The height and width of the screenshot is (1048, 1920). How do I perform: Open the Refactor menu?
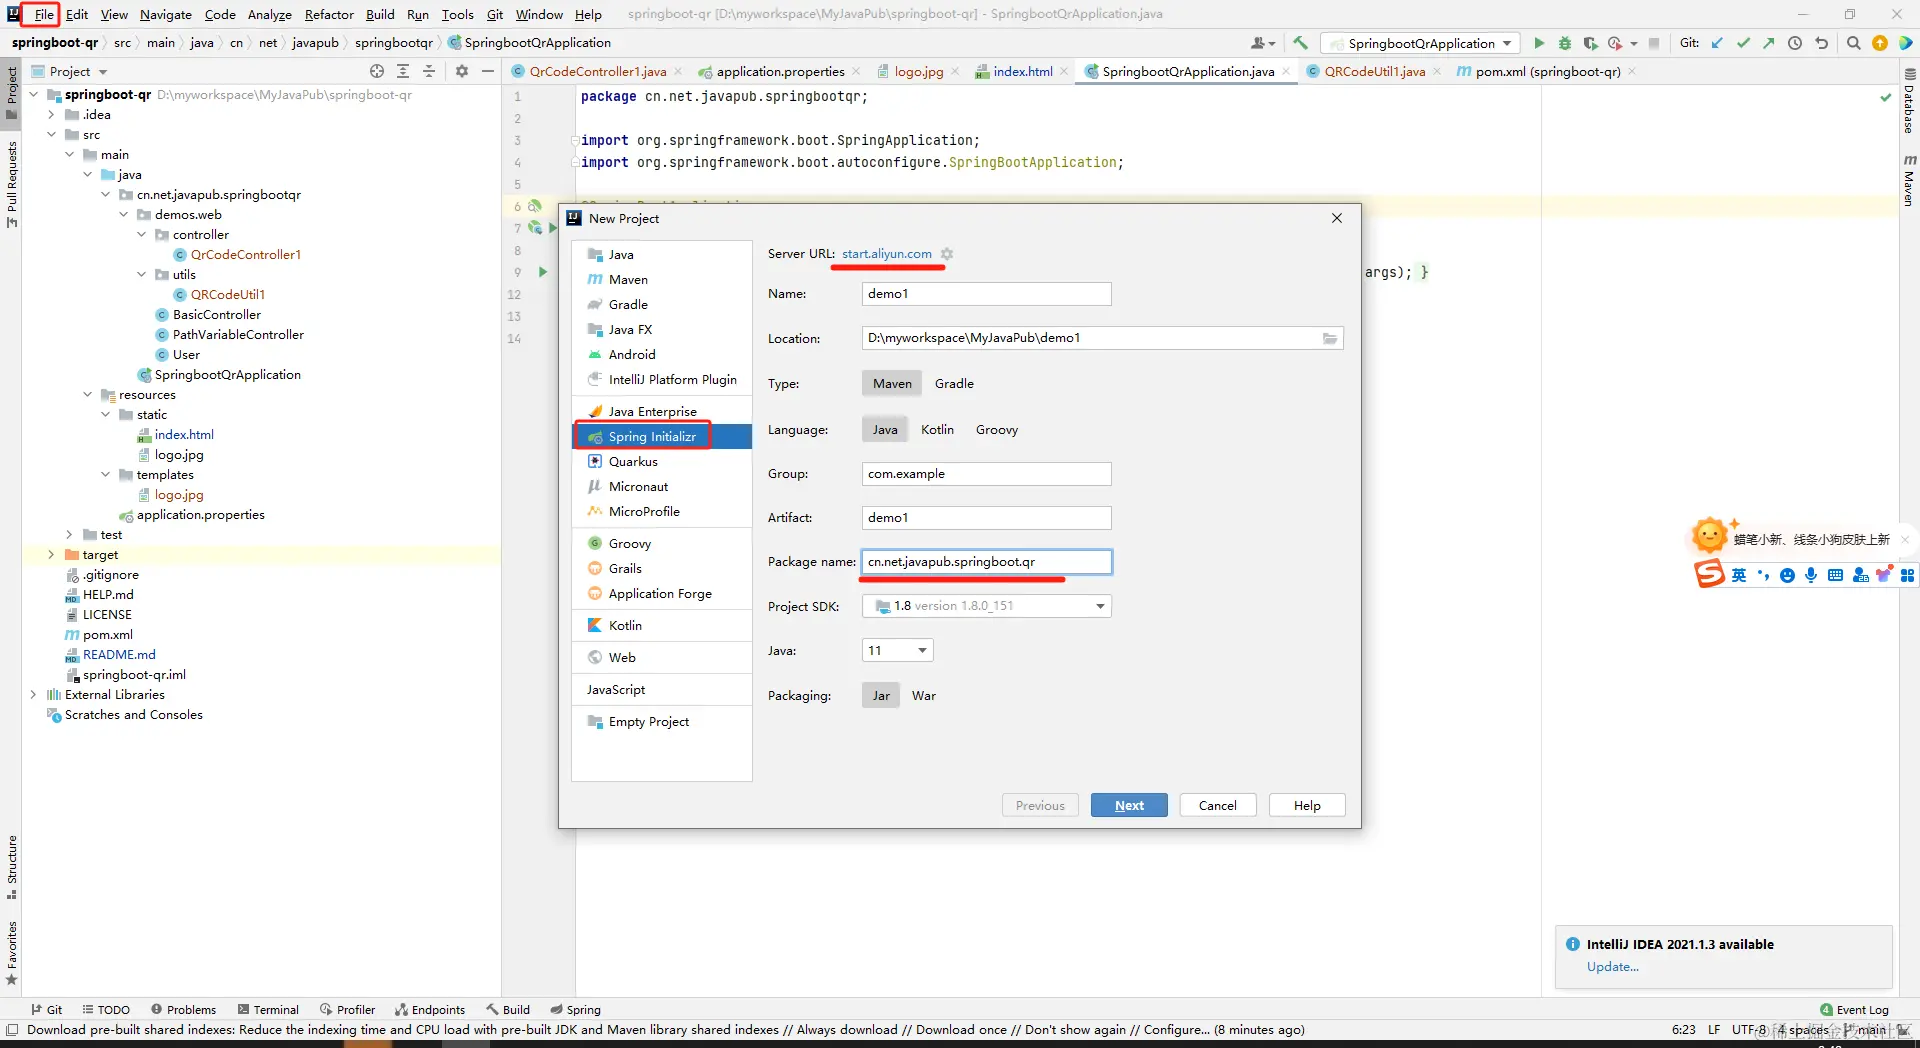click(x=329, y=14)
